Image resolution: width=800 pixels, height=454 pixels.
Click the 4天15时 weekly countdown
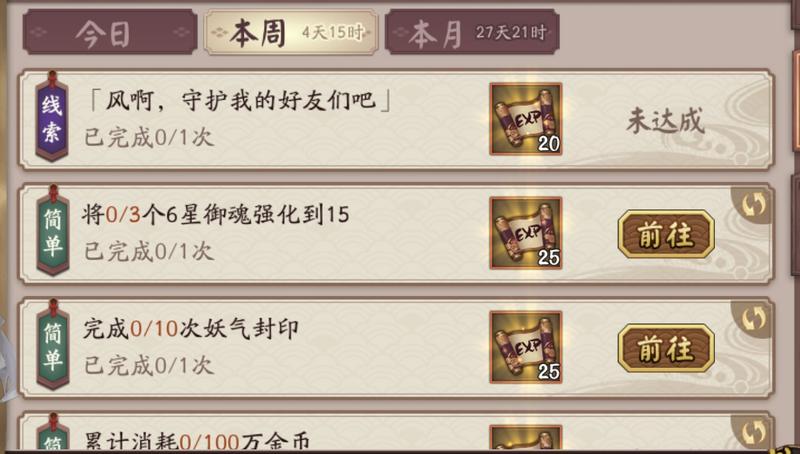pyautogui.click(x=332, y=33)
